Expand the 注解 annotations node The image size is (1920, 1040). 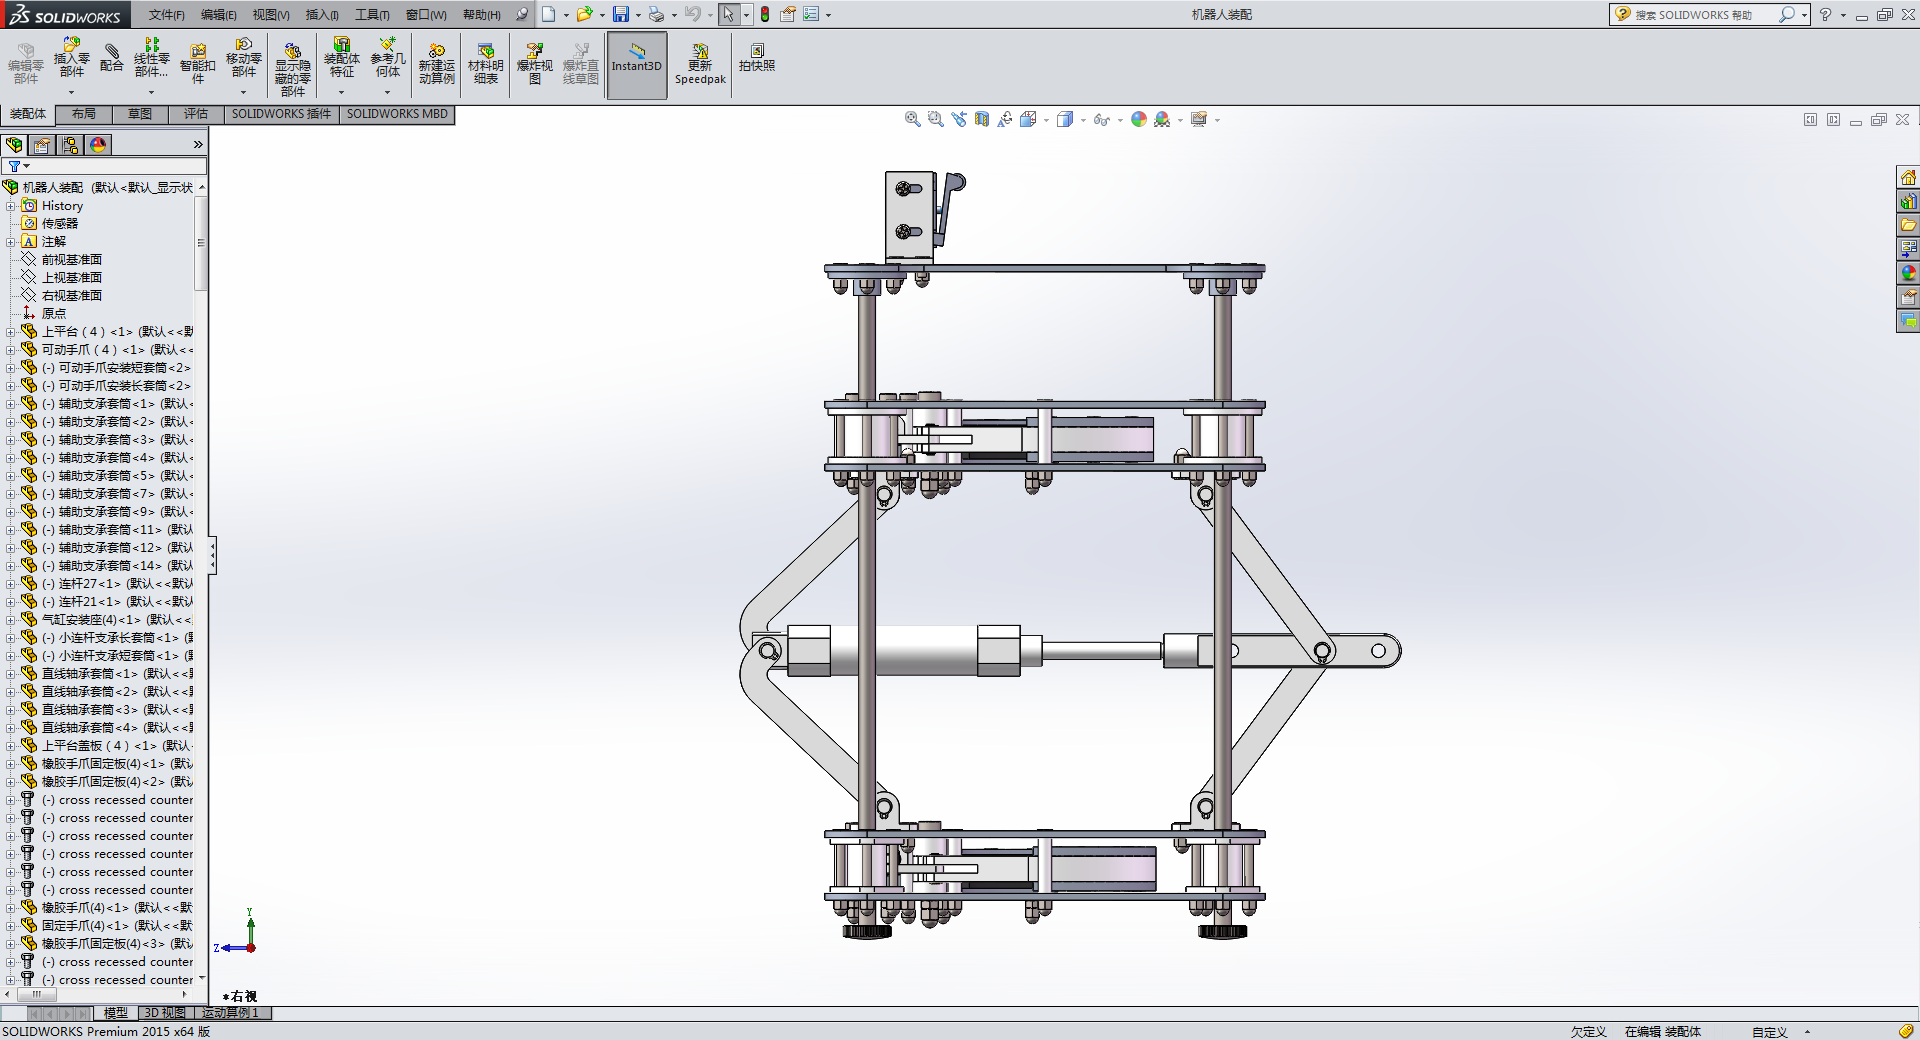11,242
